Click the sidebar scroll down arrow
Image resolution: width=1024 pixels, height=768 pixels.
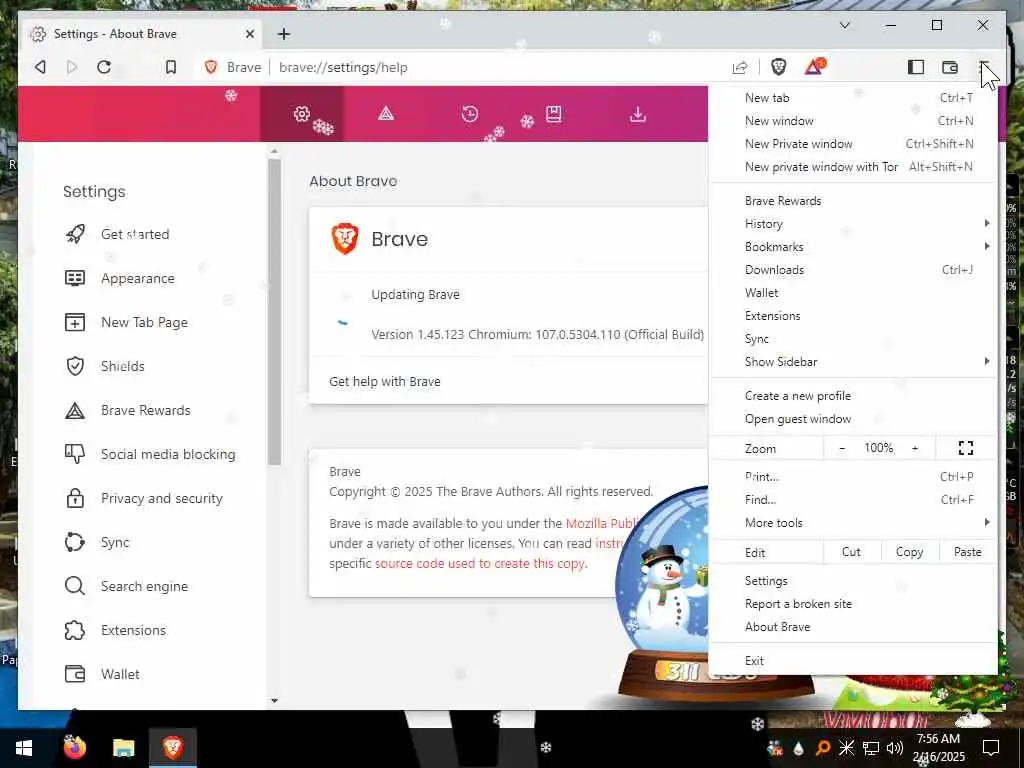click(274, 701)
